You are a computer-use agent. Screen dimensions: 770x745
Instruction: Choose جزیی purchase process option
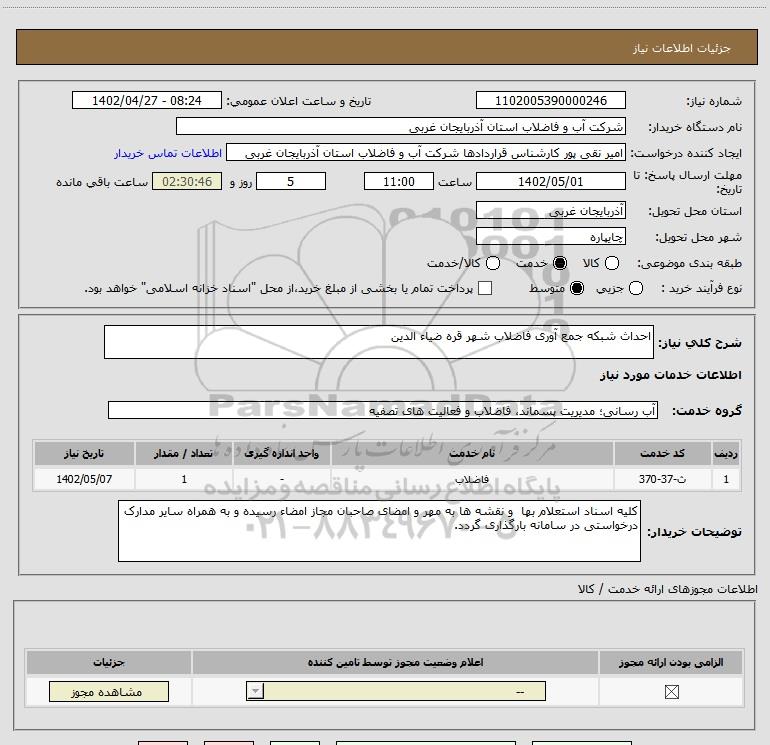pos(635,288)
